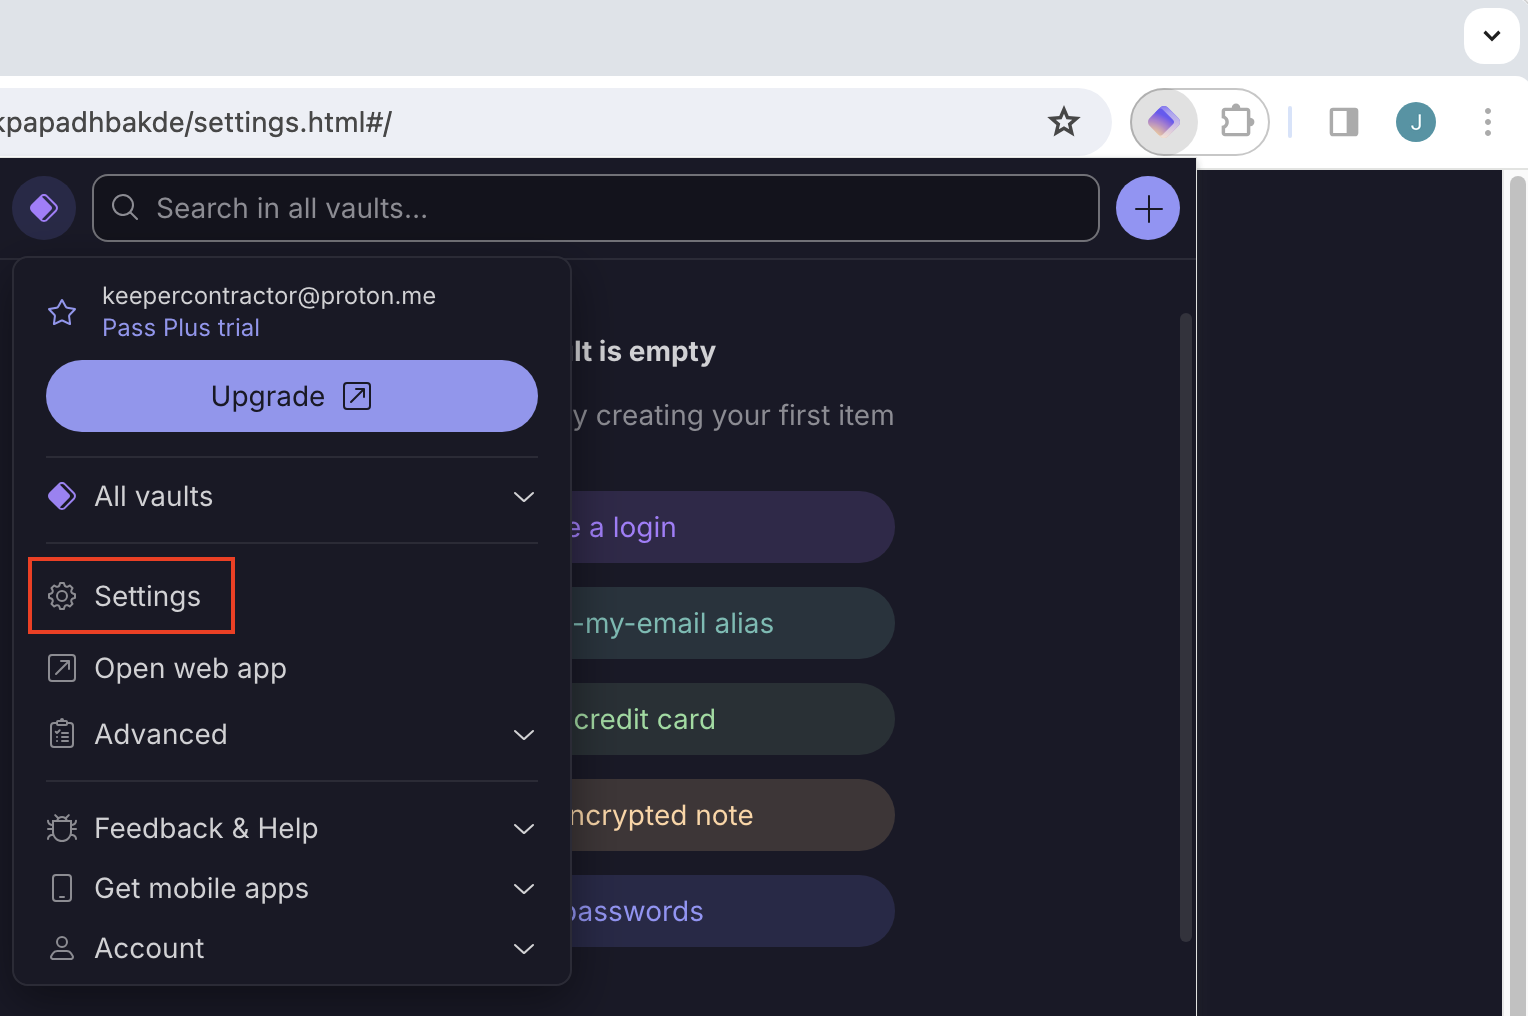The image size is (1528, 1016).
Task: Focus the Search in all vaults field
Action: point(596,208)
